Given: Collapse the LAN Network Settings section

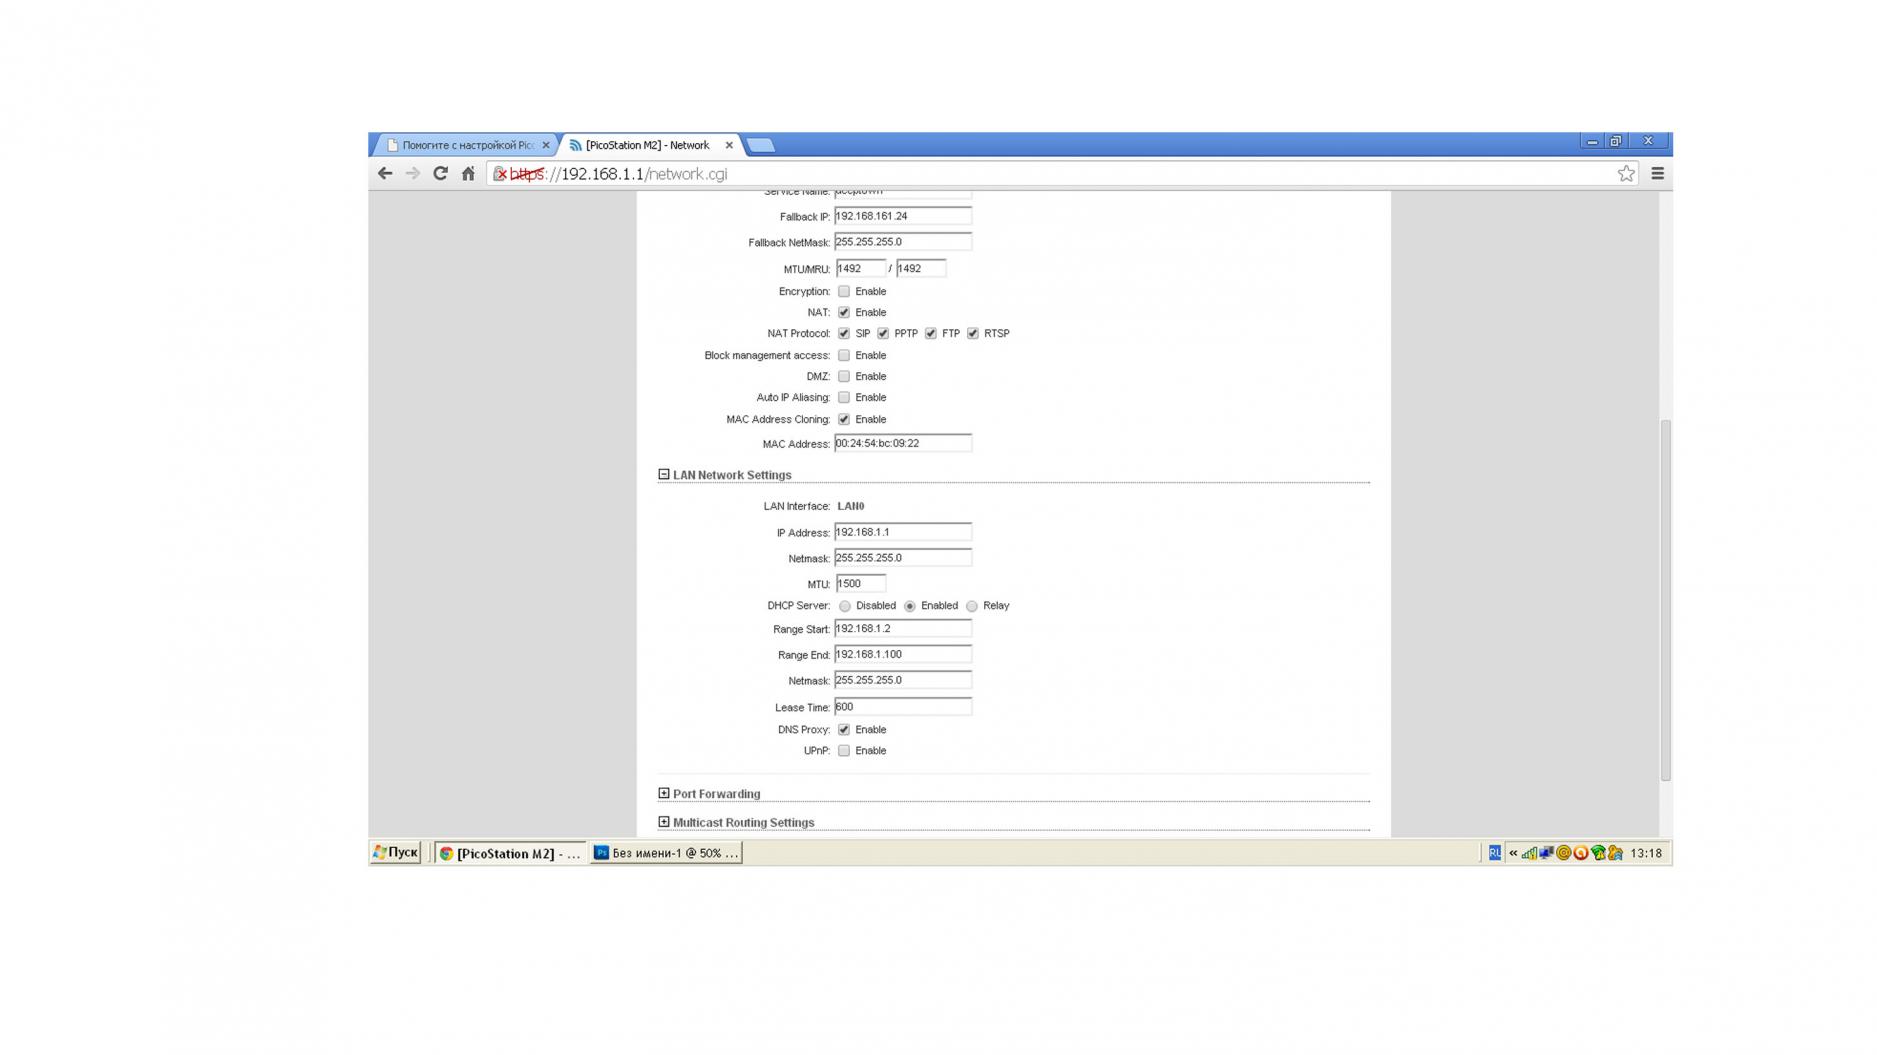Looking at the screenshot, I should (664, 475).
